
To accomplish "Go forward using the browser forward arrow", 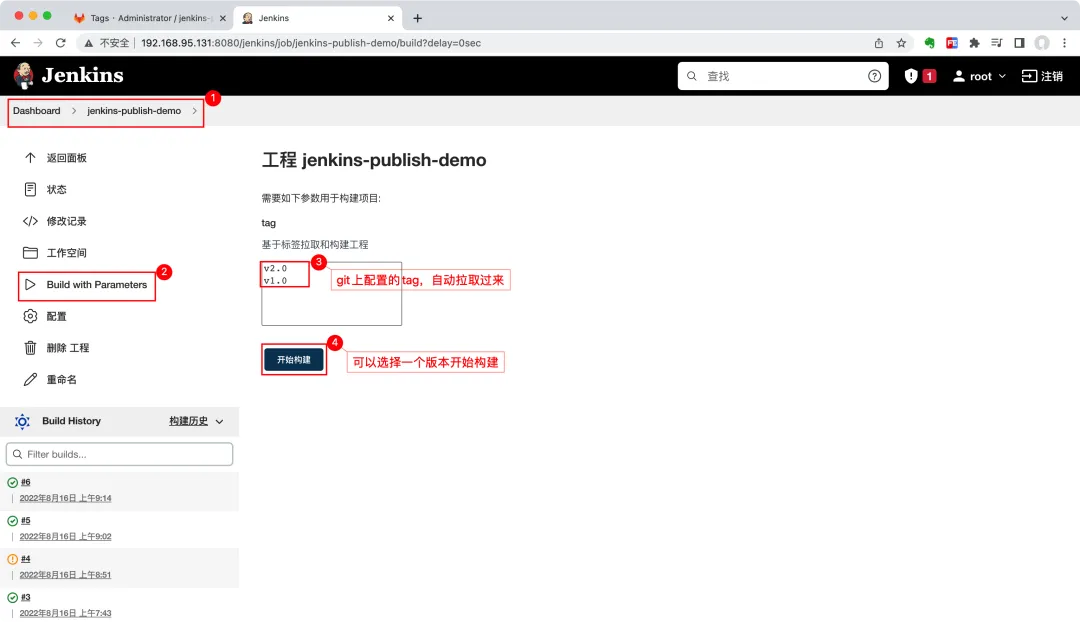I will pos(38,43).
